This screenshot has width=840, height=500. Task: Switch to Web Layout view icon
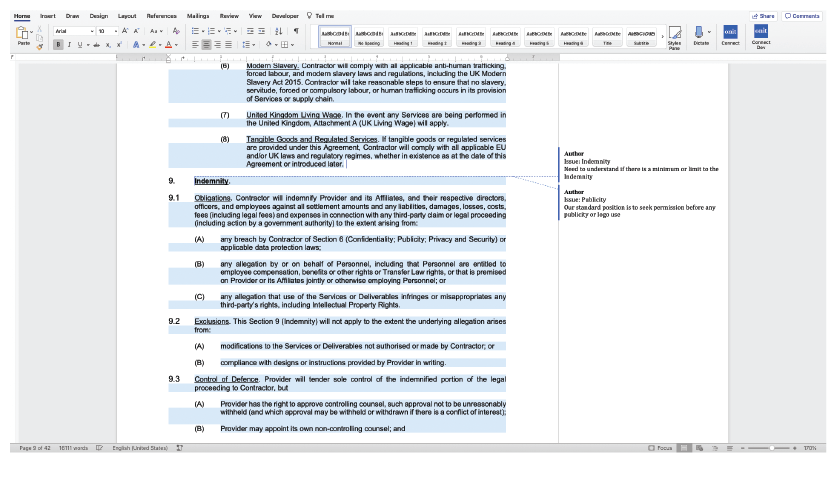tap(699, 448)
